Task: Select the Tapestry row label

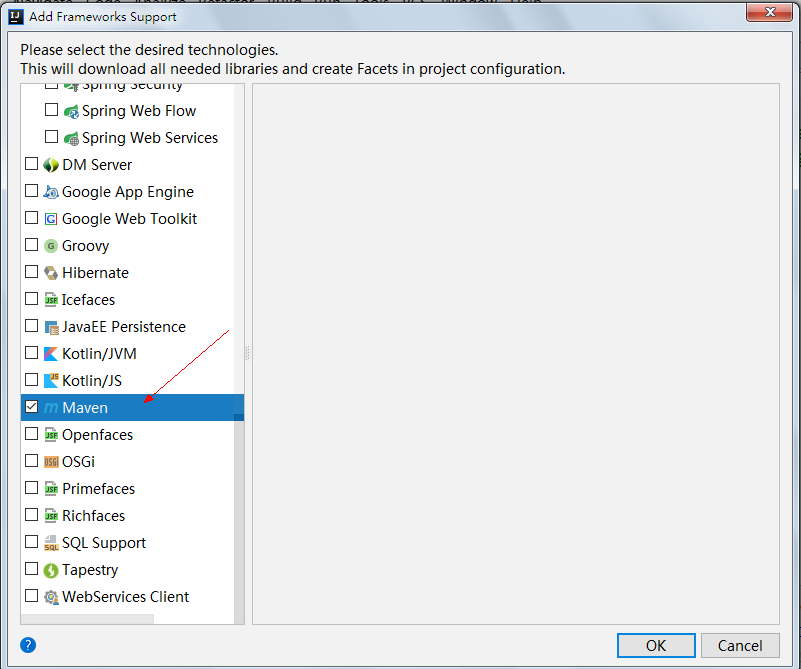Action: (x=90, y=570)
